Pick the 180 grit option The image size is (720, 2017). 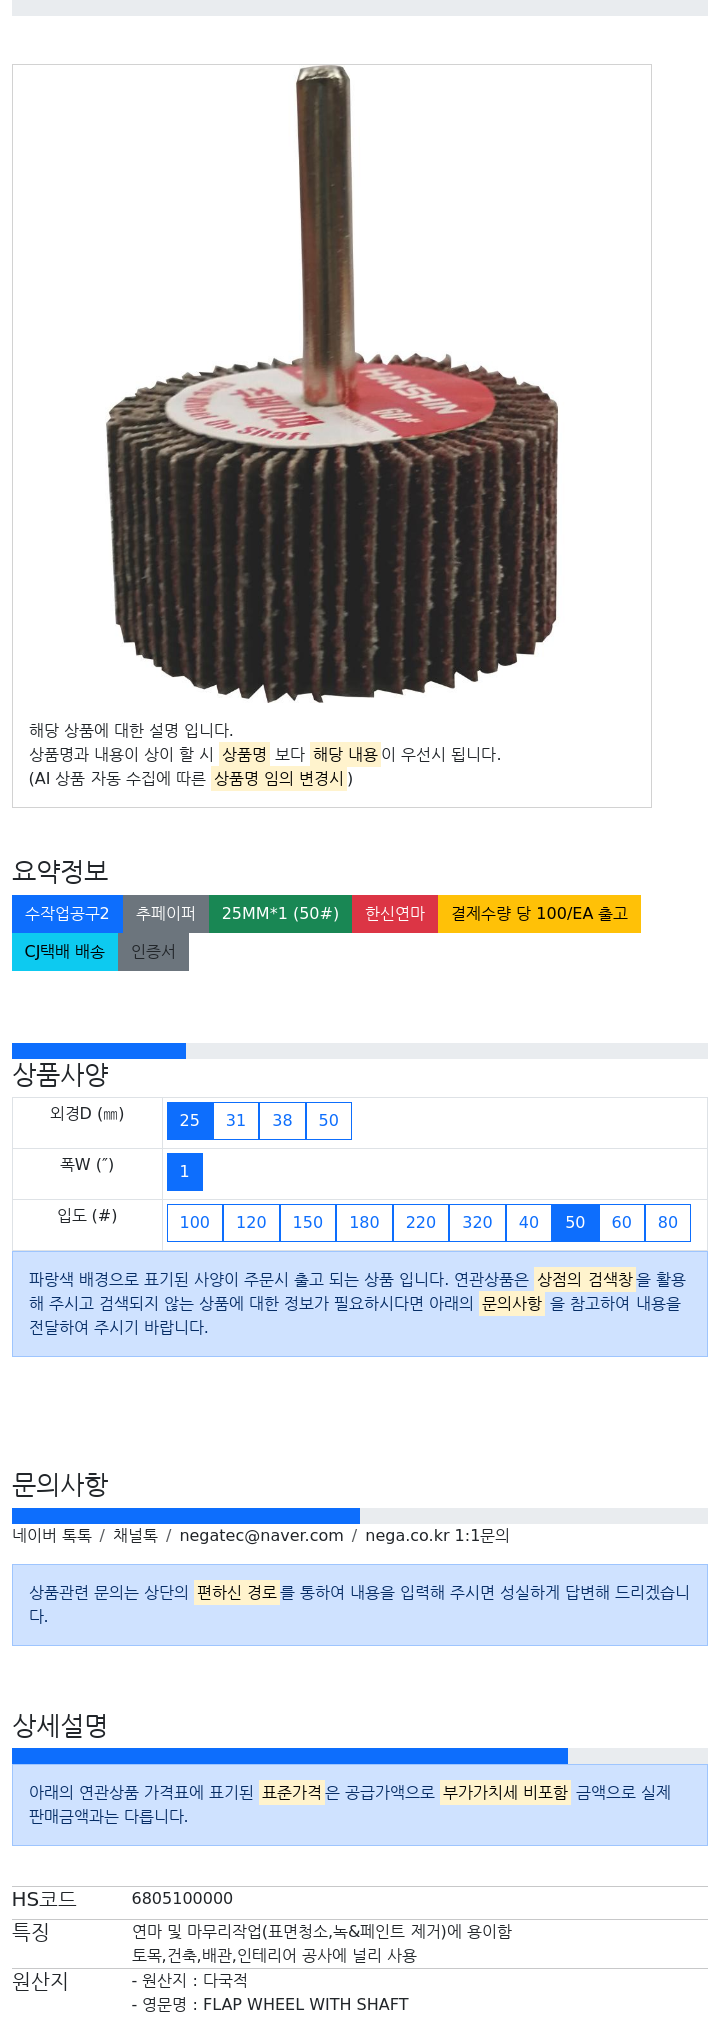[364, 1222]
